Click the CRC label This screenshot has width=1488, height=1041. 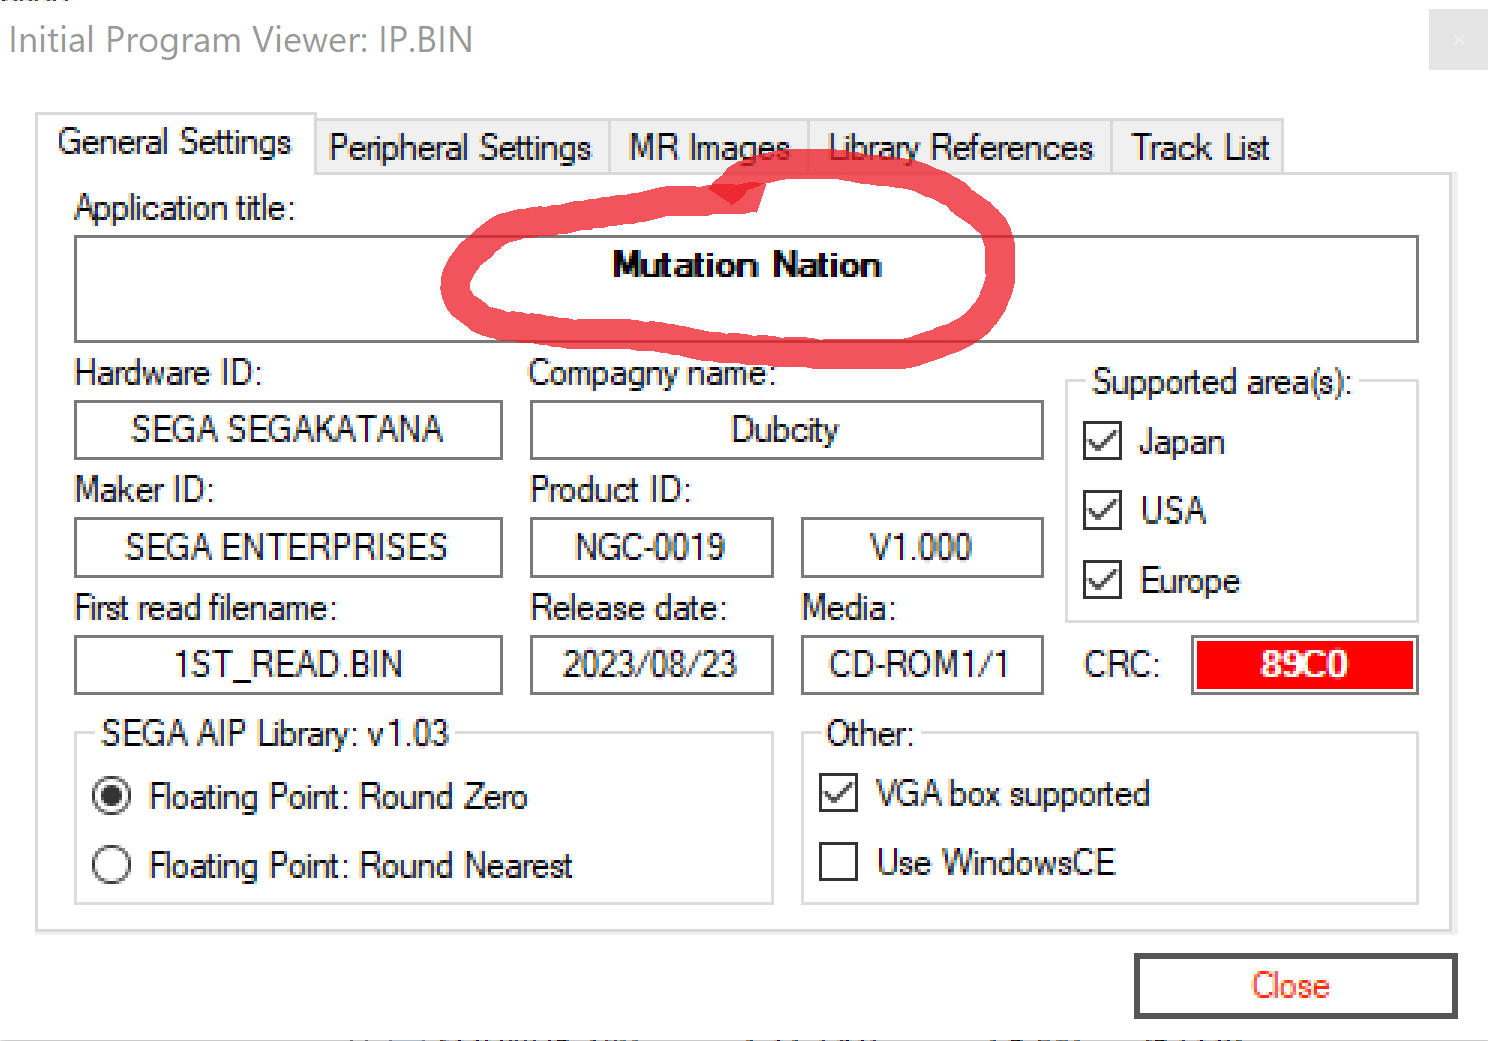pyautogui.click(x=1122, y=664)
